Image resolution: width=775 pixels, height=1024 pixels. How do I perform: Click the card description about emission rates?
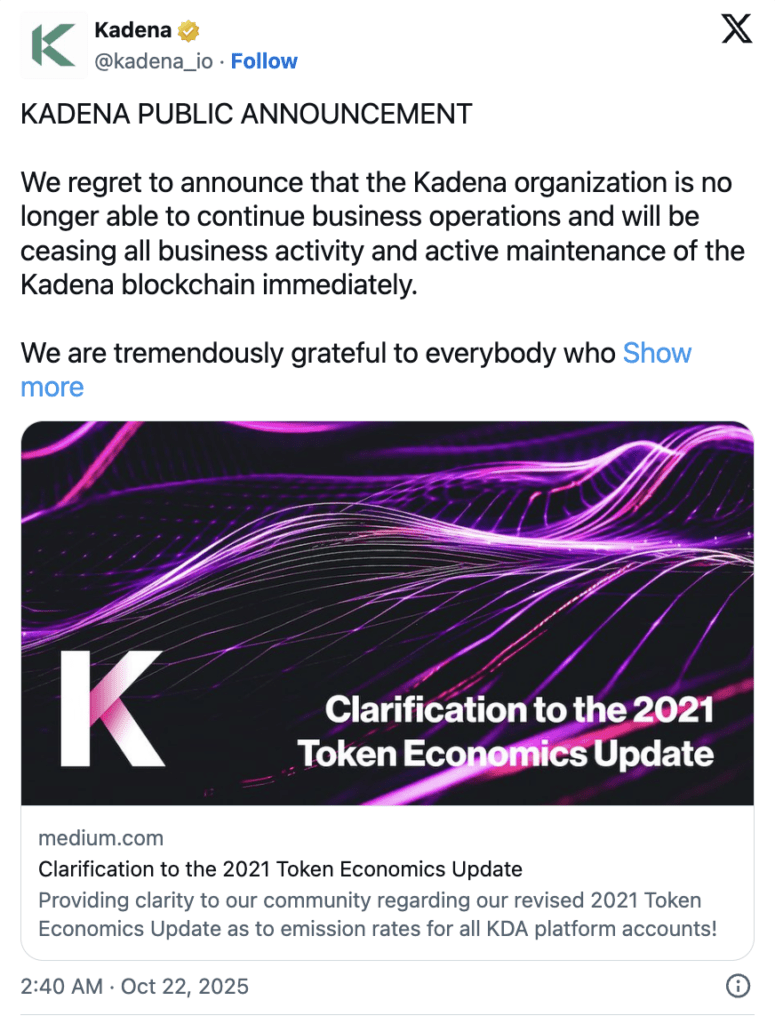tap(377, 914)
